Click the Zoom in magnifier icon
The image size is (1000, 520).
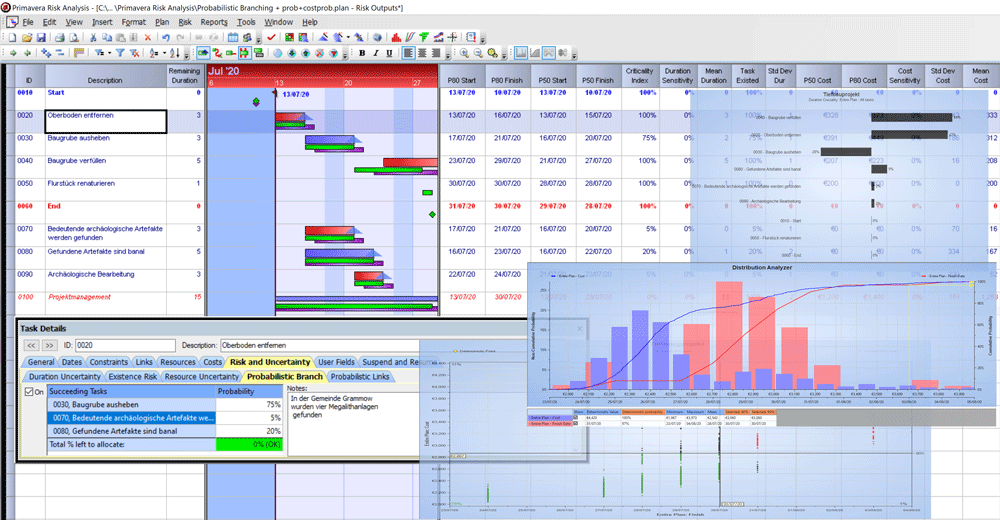click(464, 52)
